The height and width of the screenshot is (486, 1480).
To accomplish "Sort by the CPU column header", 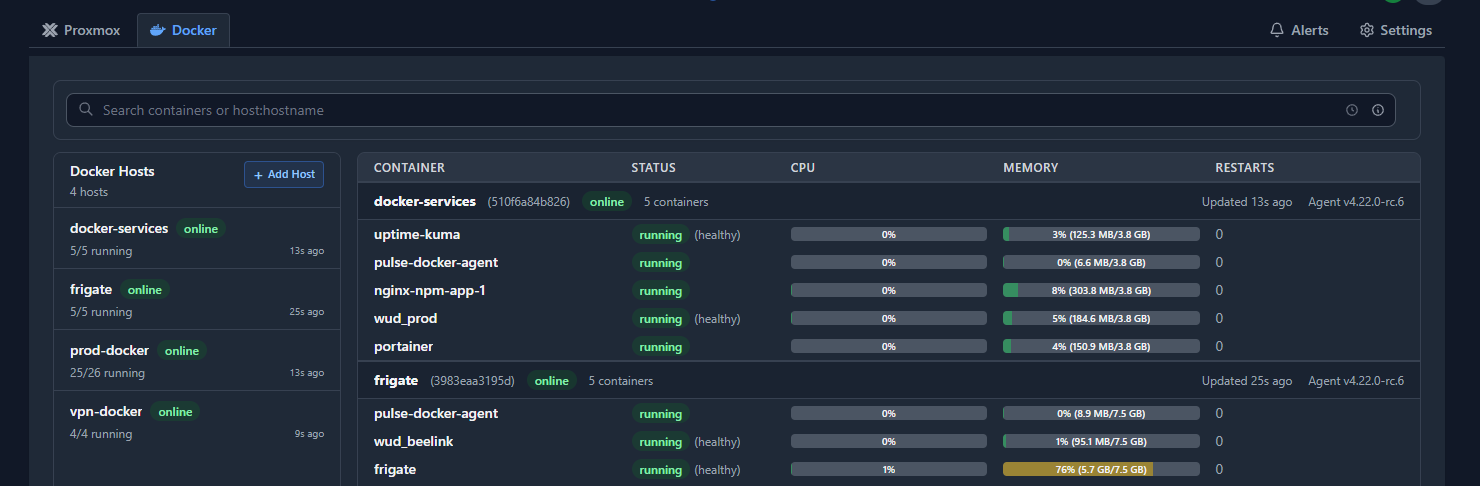I will tap(803, 168).
